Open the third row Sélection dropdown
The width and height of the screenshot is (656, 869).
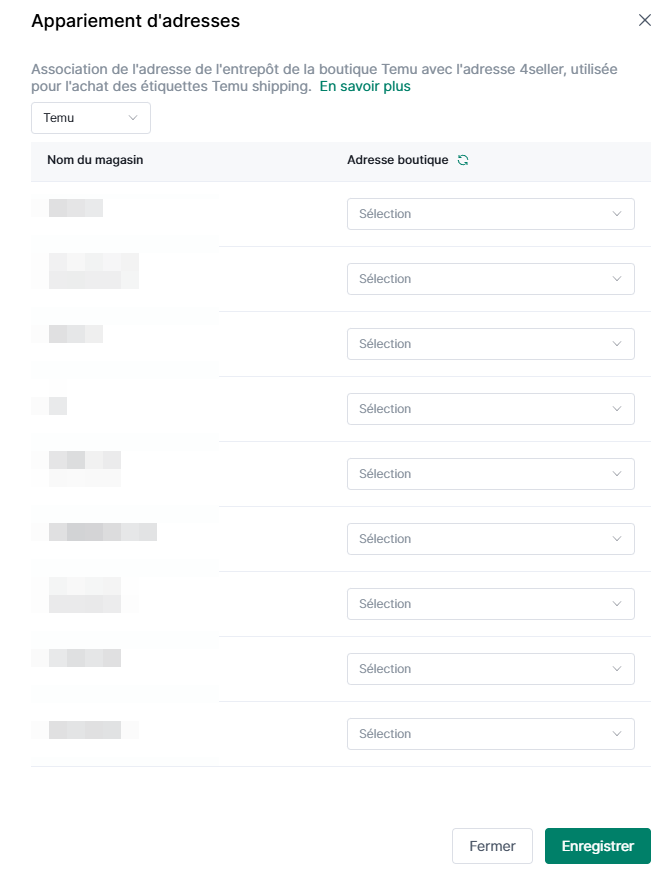click(x=490, y=344)
